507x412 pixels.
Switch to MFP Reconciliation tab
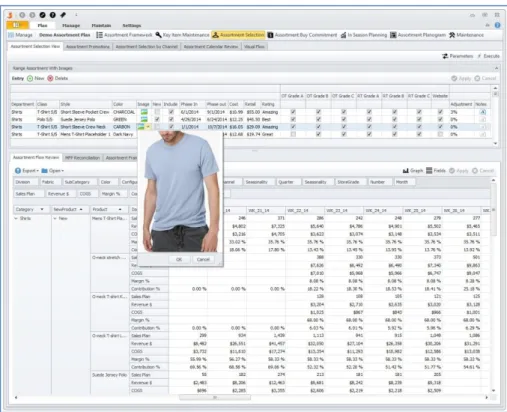(x=82, y=158)
